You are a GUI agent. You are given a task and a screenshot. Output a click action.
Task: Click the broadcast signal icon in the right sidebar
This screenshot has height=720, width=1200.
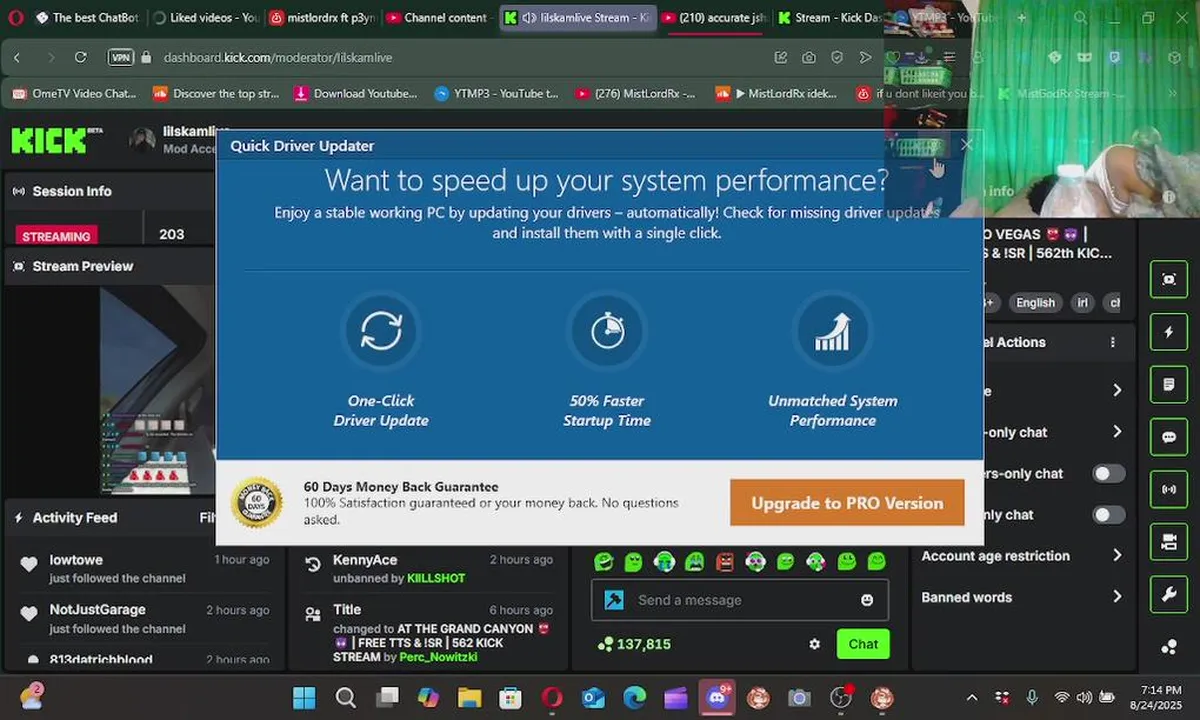click(1169, 490)
